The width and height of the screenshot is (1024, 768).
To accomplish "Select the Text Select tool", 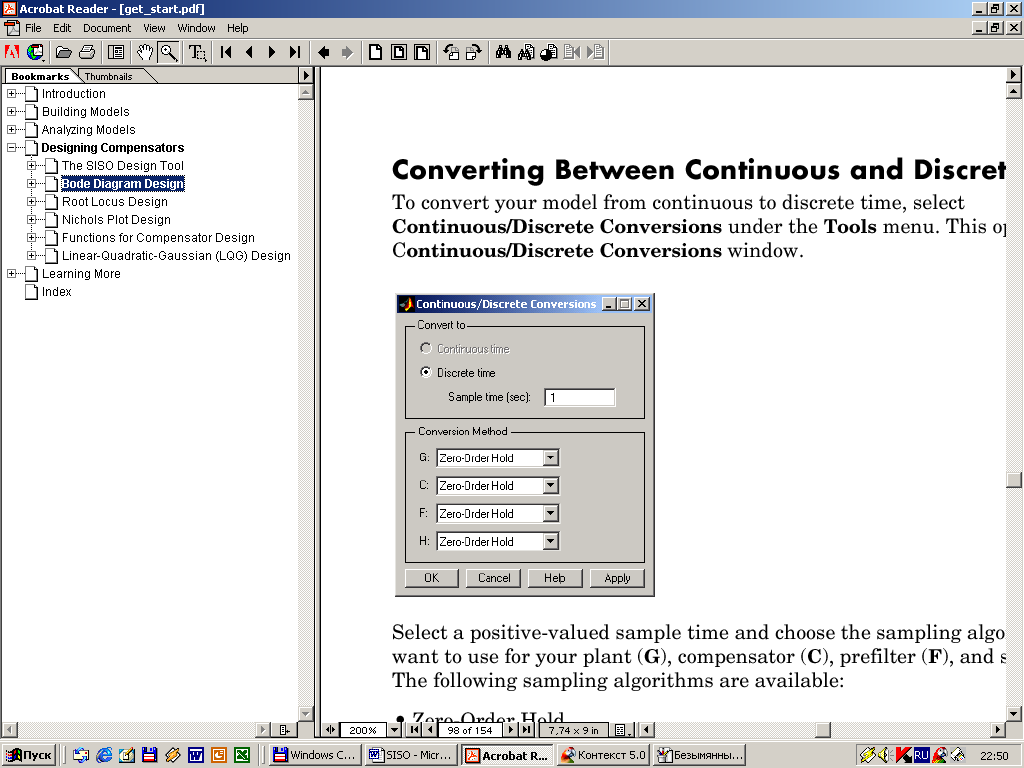I will (197, 52).
